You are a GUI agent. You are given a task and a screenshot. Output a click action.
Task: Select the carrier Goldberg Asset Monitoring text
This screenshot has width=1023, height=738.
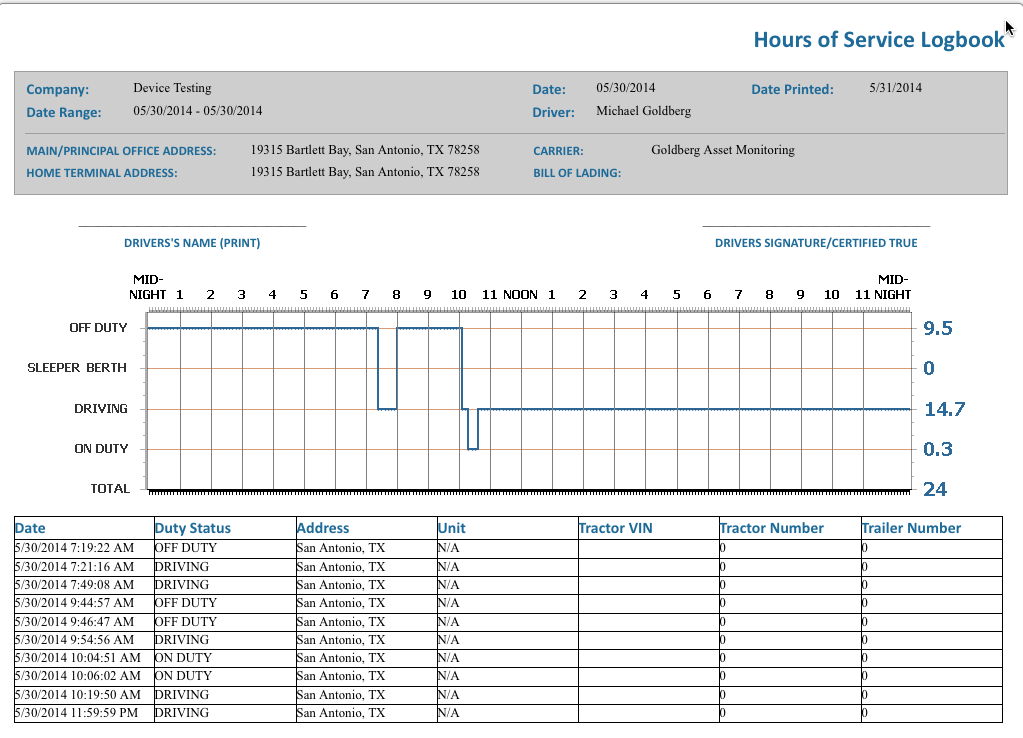[722, 150]
